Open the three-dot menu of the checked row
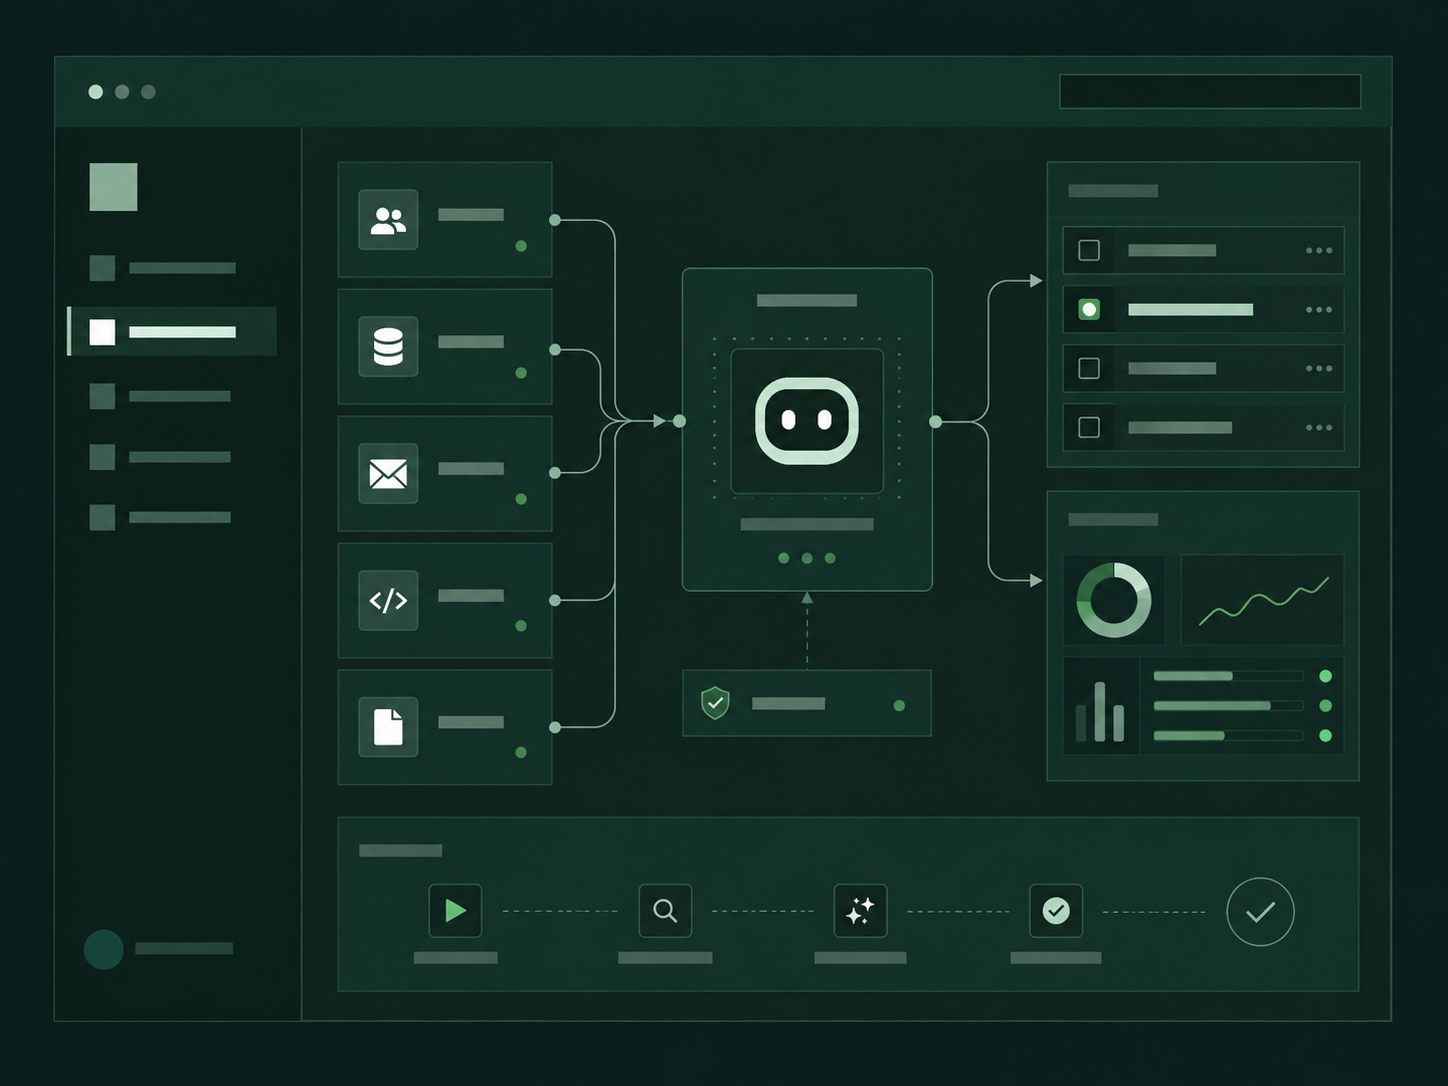This screenshot has height=1086, width=1448. click(1319, 309)
